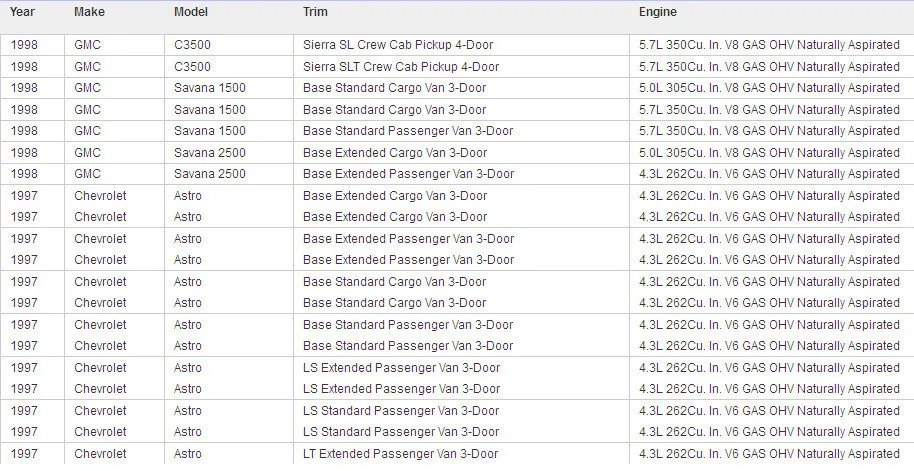Viewport: 914px width, 471px height.
Task: Click the Trim column header
Action: pyautogui.click(x=314, y=12)
